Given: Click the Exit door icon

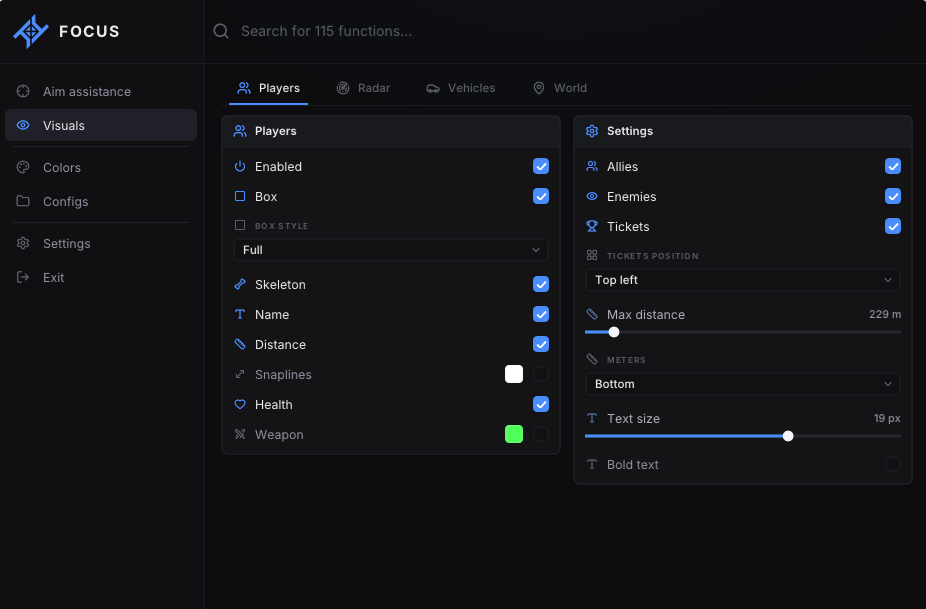Looking at the screenshot, I should click(23, 277).
